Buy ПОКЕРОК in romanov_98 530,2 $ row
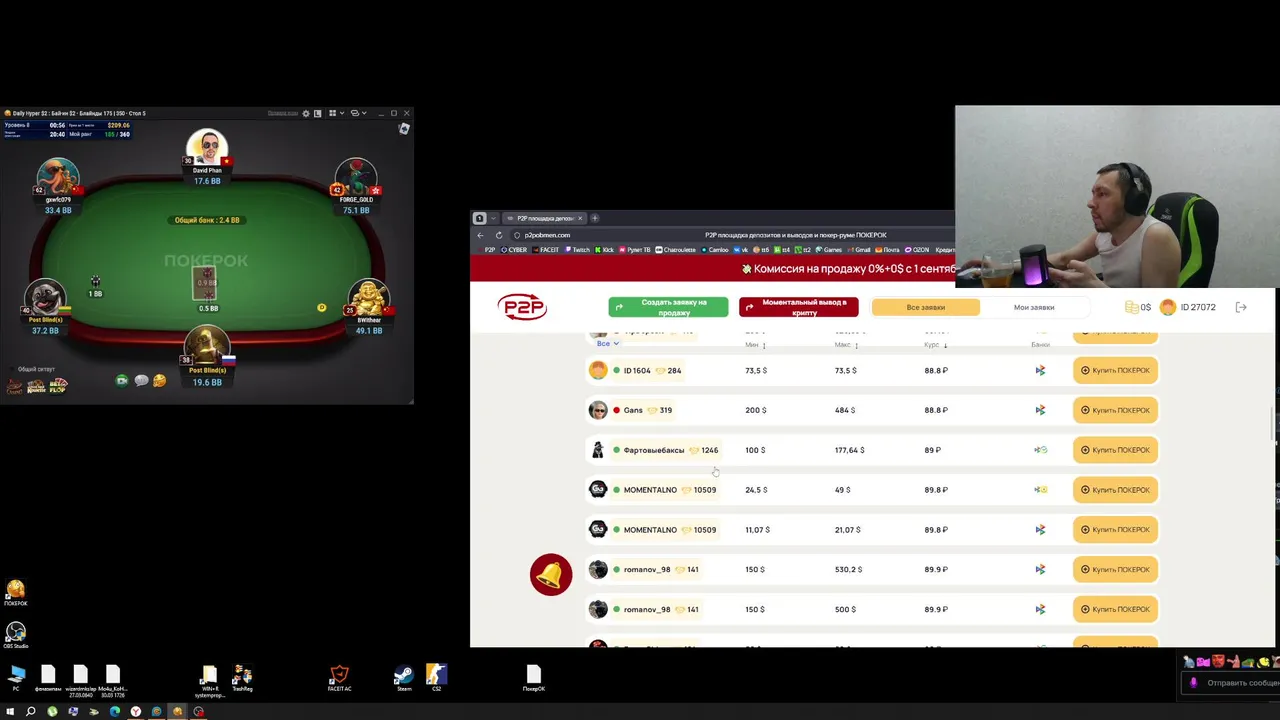This screenshot has height=720, width=1280. pyautogui.click(x=1115, y=569)
